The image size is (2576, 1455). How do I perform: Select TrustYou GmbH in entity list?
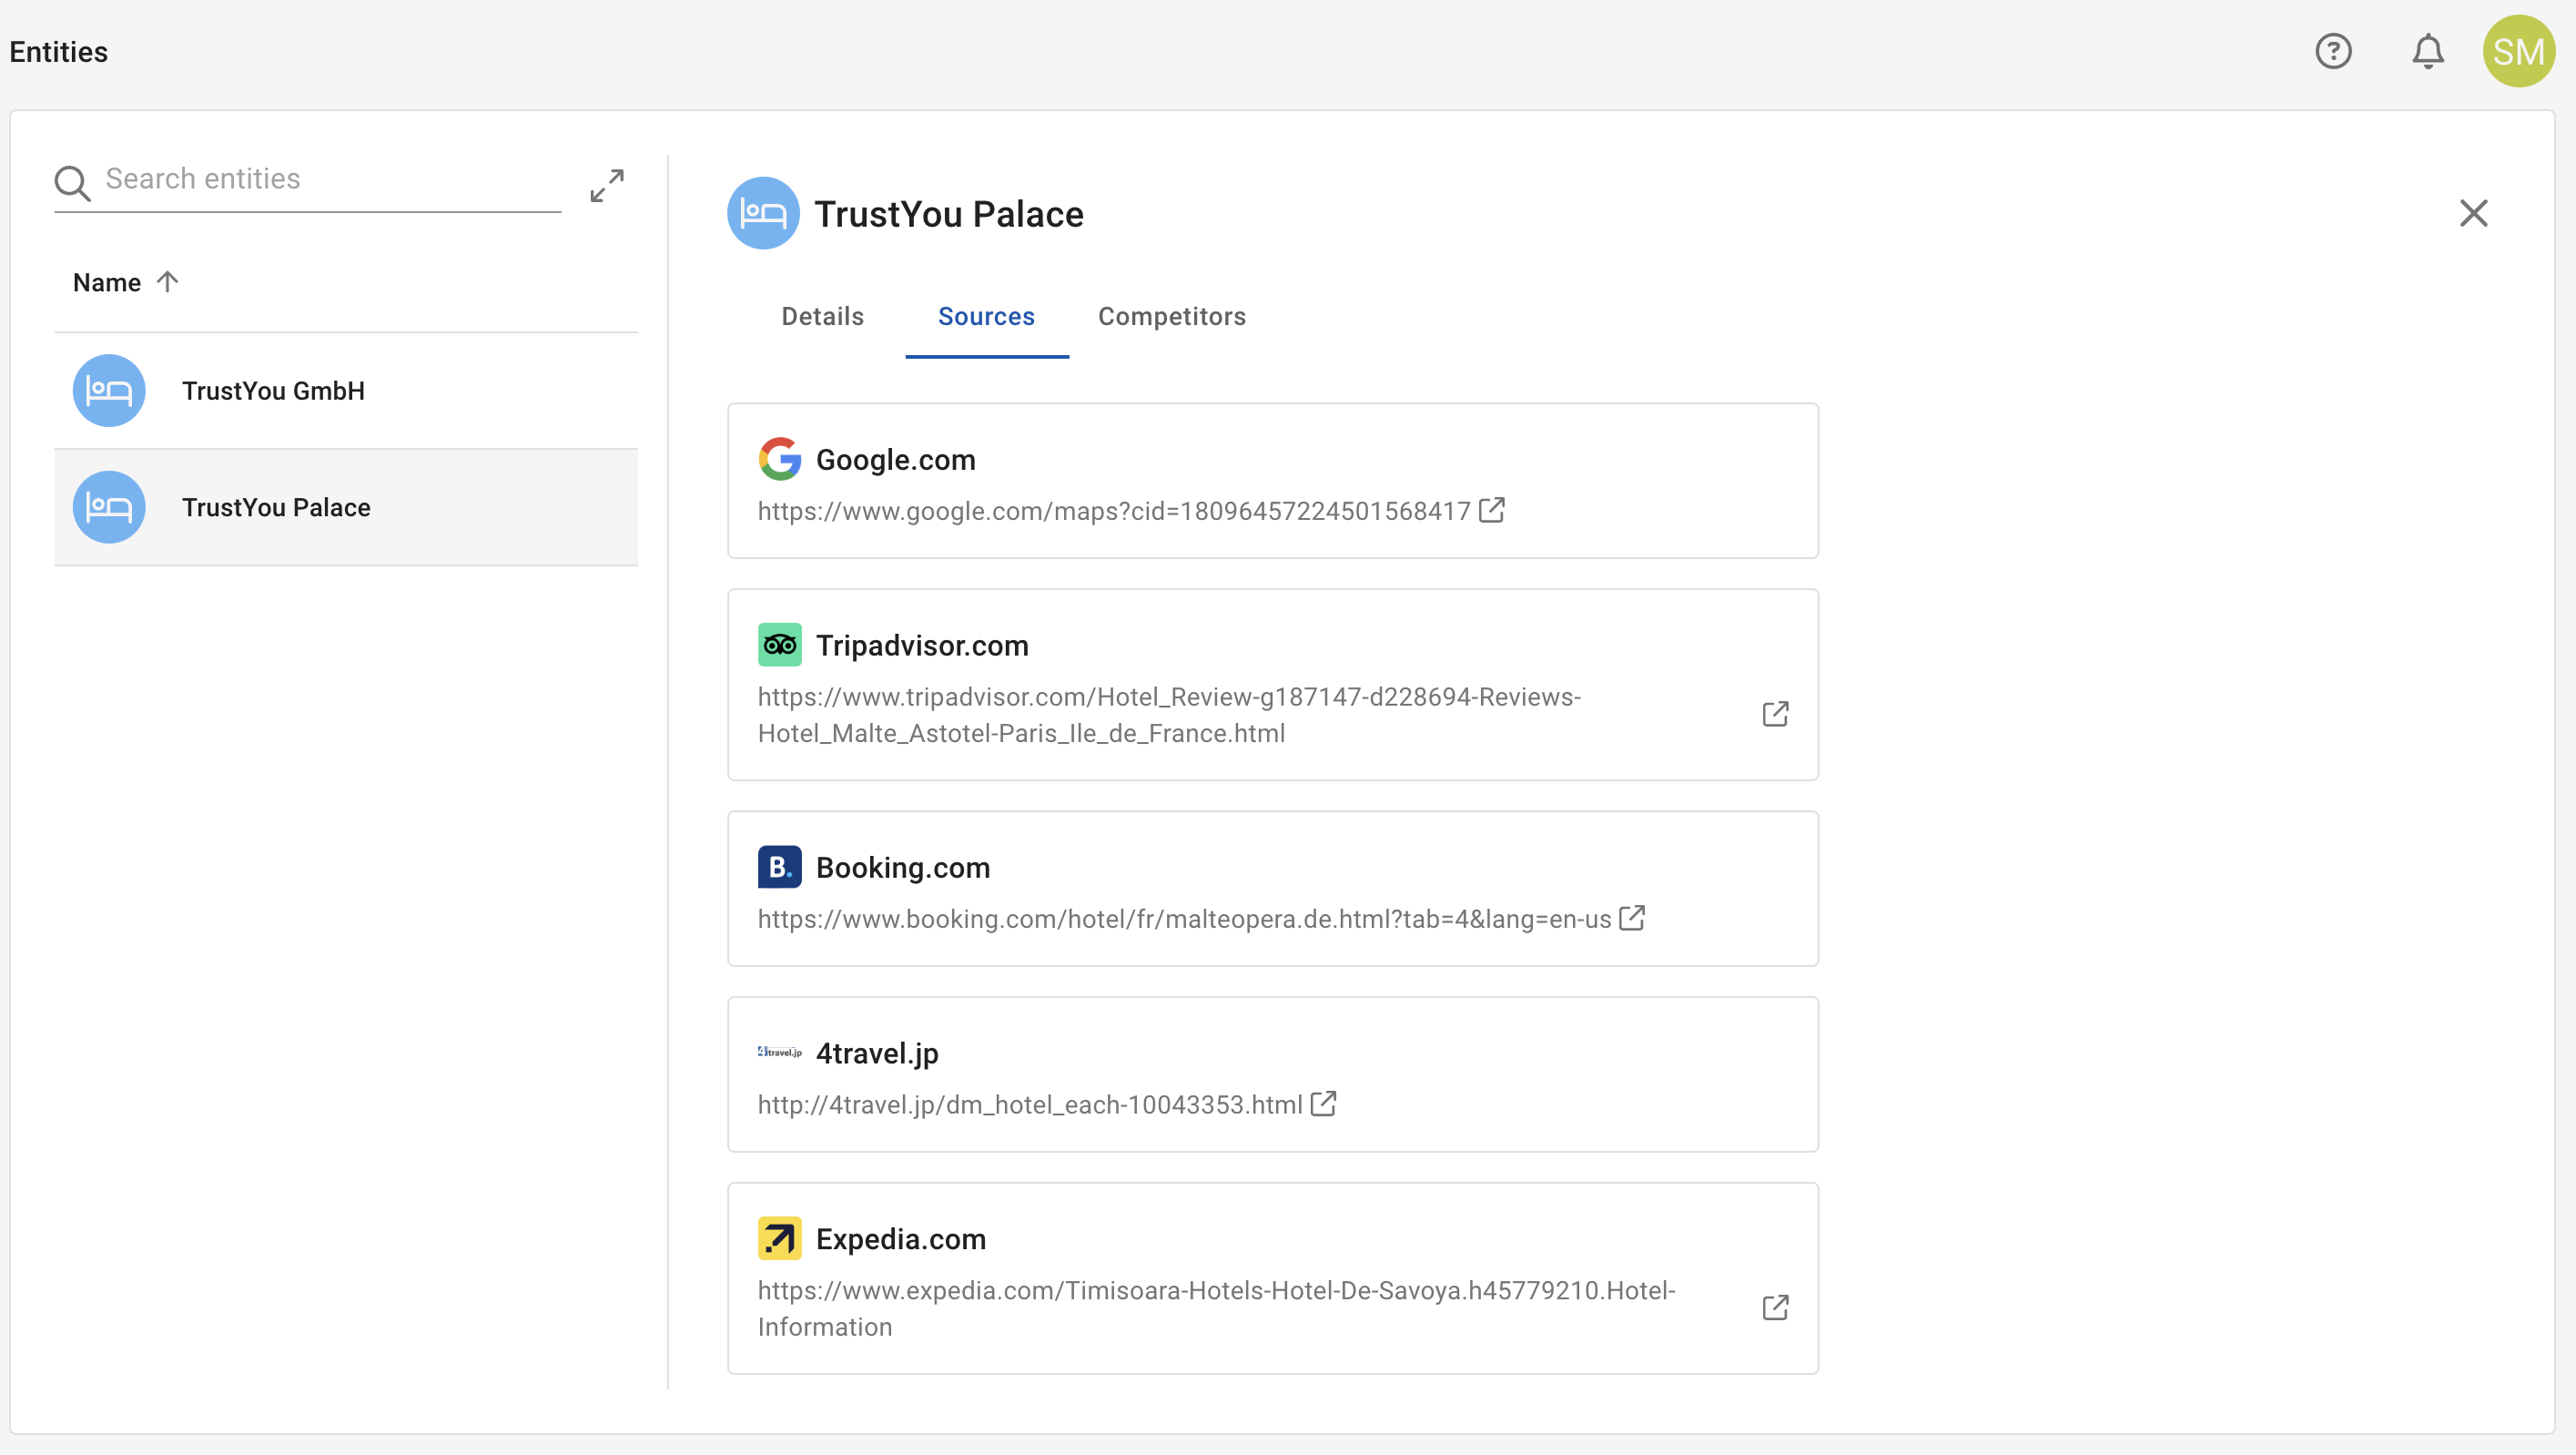coord(346,391)
